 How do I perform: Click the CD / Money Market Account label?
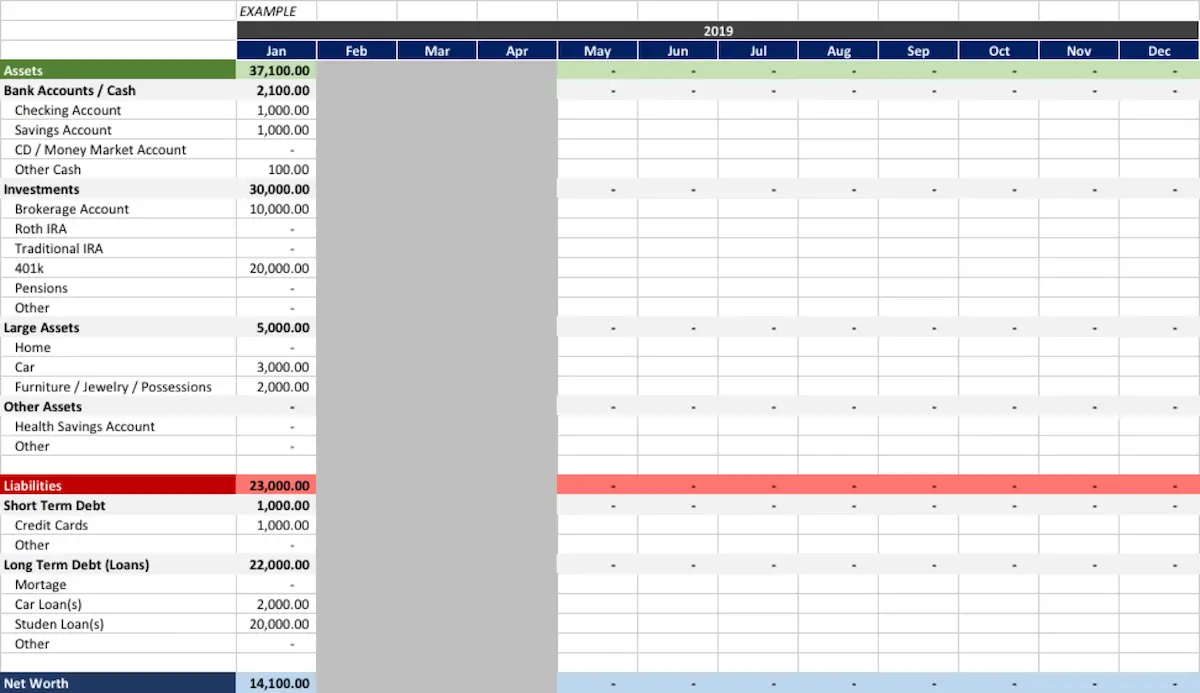click(100, 150)
